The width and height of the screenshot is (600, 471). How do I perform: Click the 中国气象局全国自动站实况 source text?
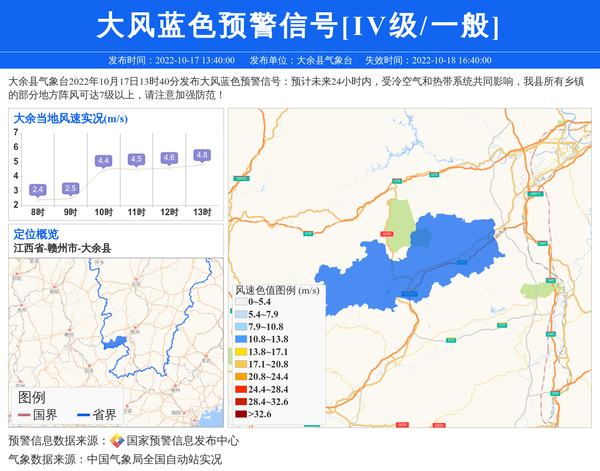[x=154, y=460]
